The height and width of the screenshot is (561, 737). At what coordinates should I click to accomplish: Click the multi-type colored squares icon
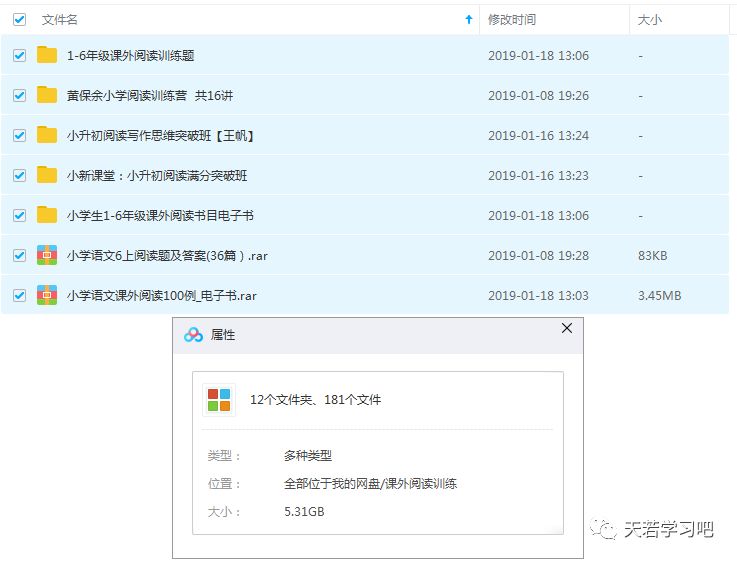point(219,400)
